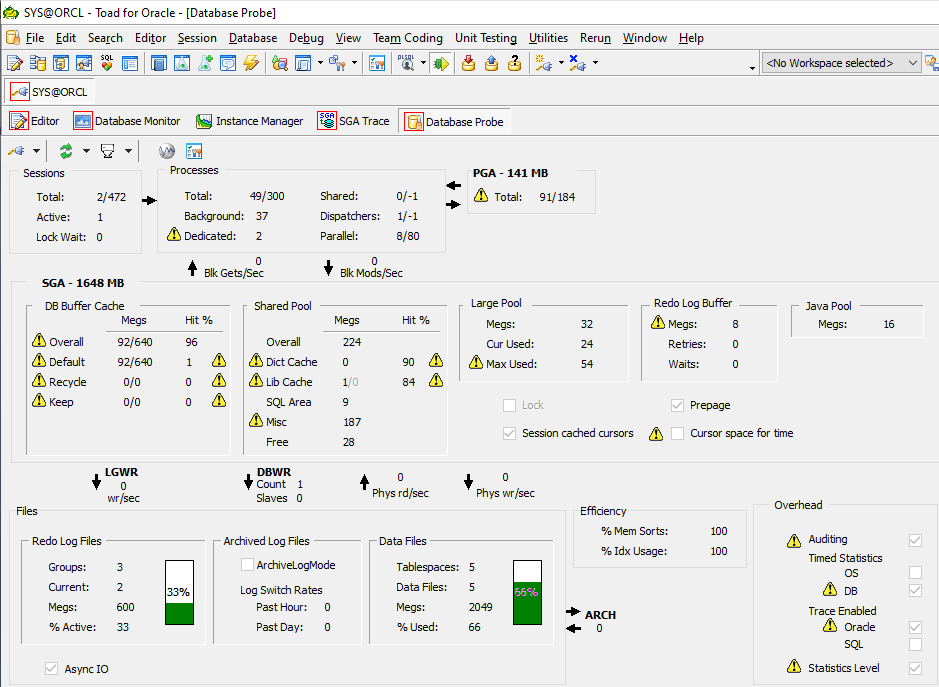939x687 pixels.
Task: Open the No Workspace selected dropdown
Action: [x=841, y=63]
